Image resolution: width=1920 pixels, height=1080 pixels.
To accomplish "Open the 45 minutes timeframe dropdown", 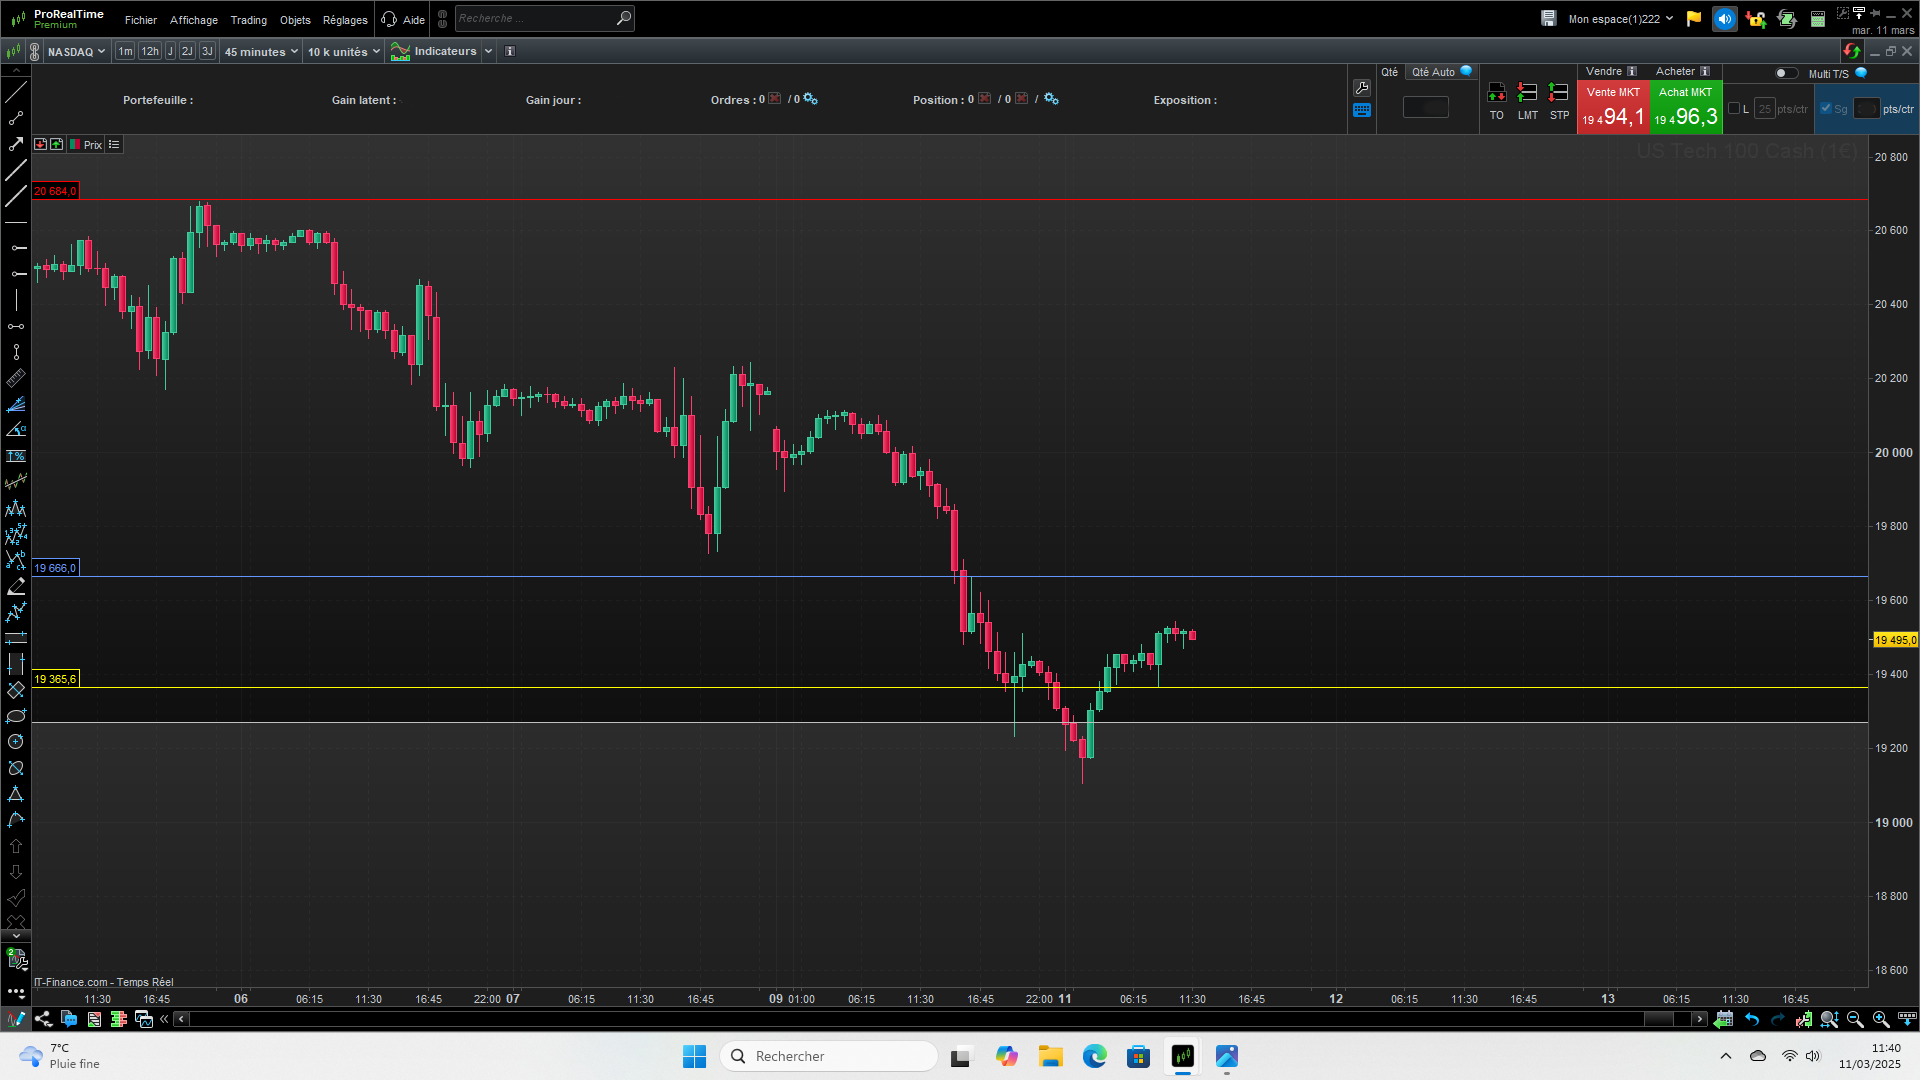I will [261, 52].
